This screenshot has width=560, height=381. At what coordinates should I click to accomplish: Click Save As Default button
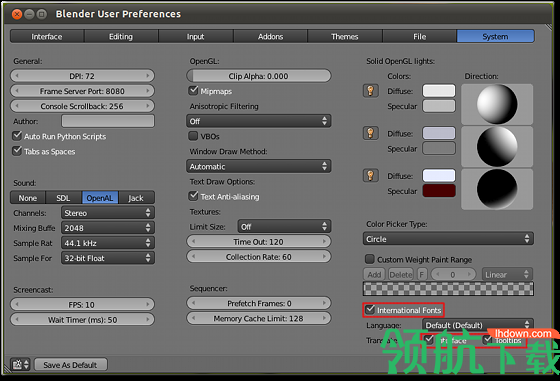click(x=70, y=365)
